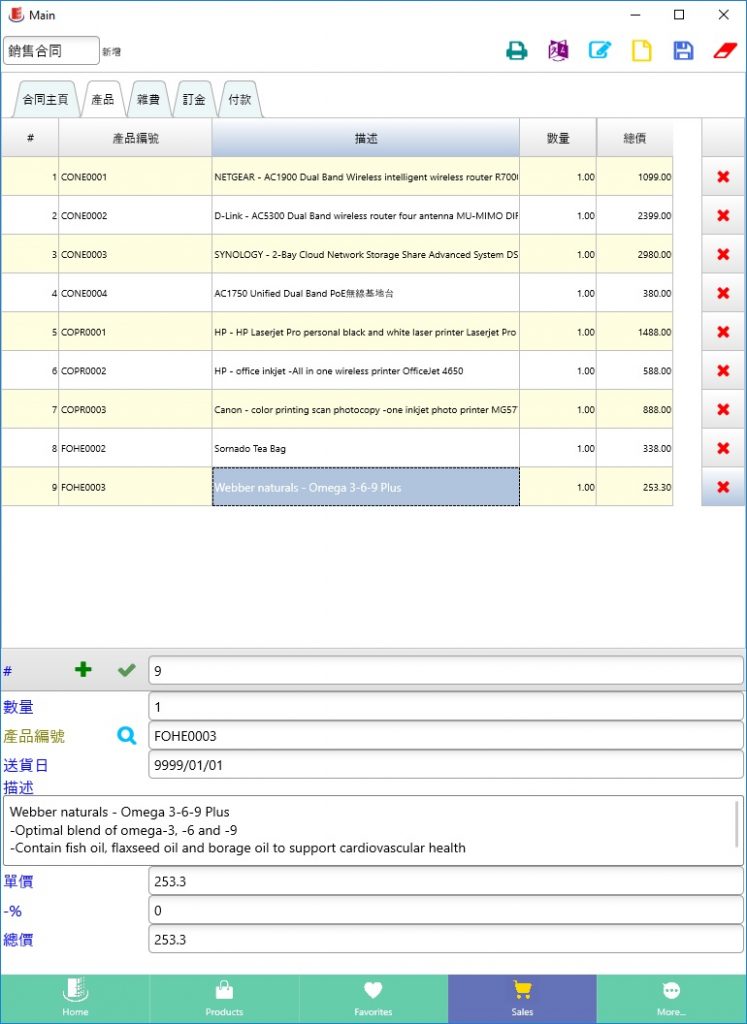Screen dimensions: 747x1024
Task: Maximize the Main window
Action: coord(679,14)
